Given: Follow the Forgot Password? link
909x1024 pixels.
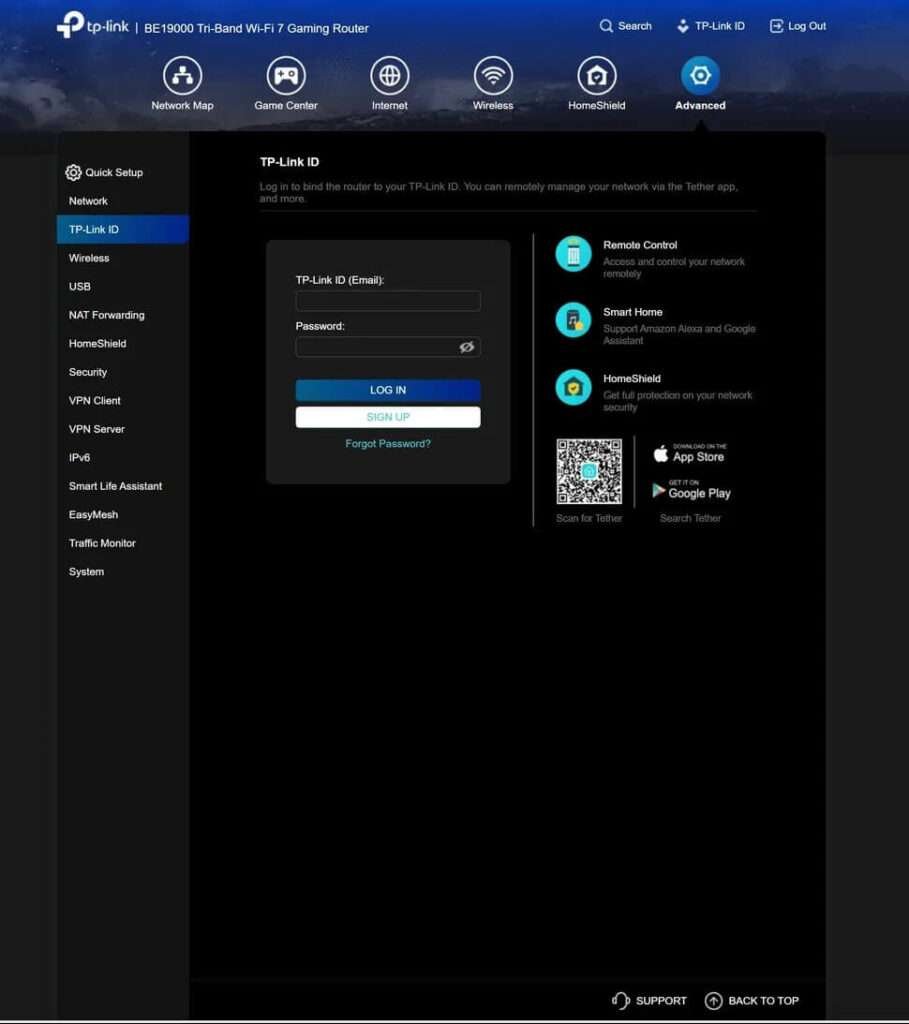Looking at the screenshot, I should point(388,443).
